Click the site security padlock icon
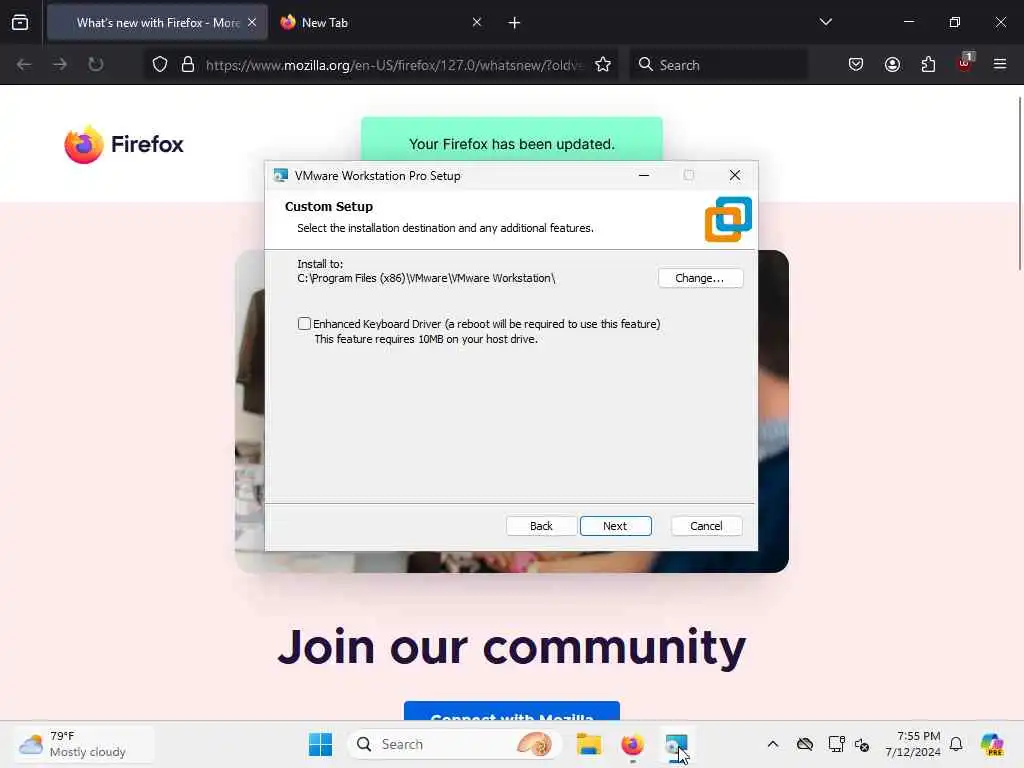Image resolution: width=1024 pixels, height=768 pixels. click(188, 65)
